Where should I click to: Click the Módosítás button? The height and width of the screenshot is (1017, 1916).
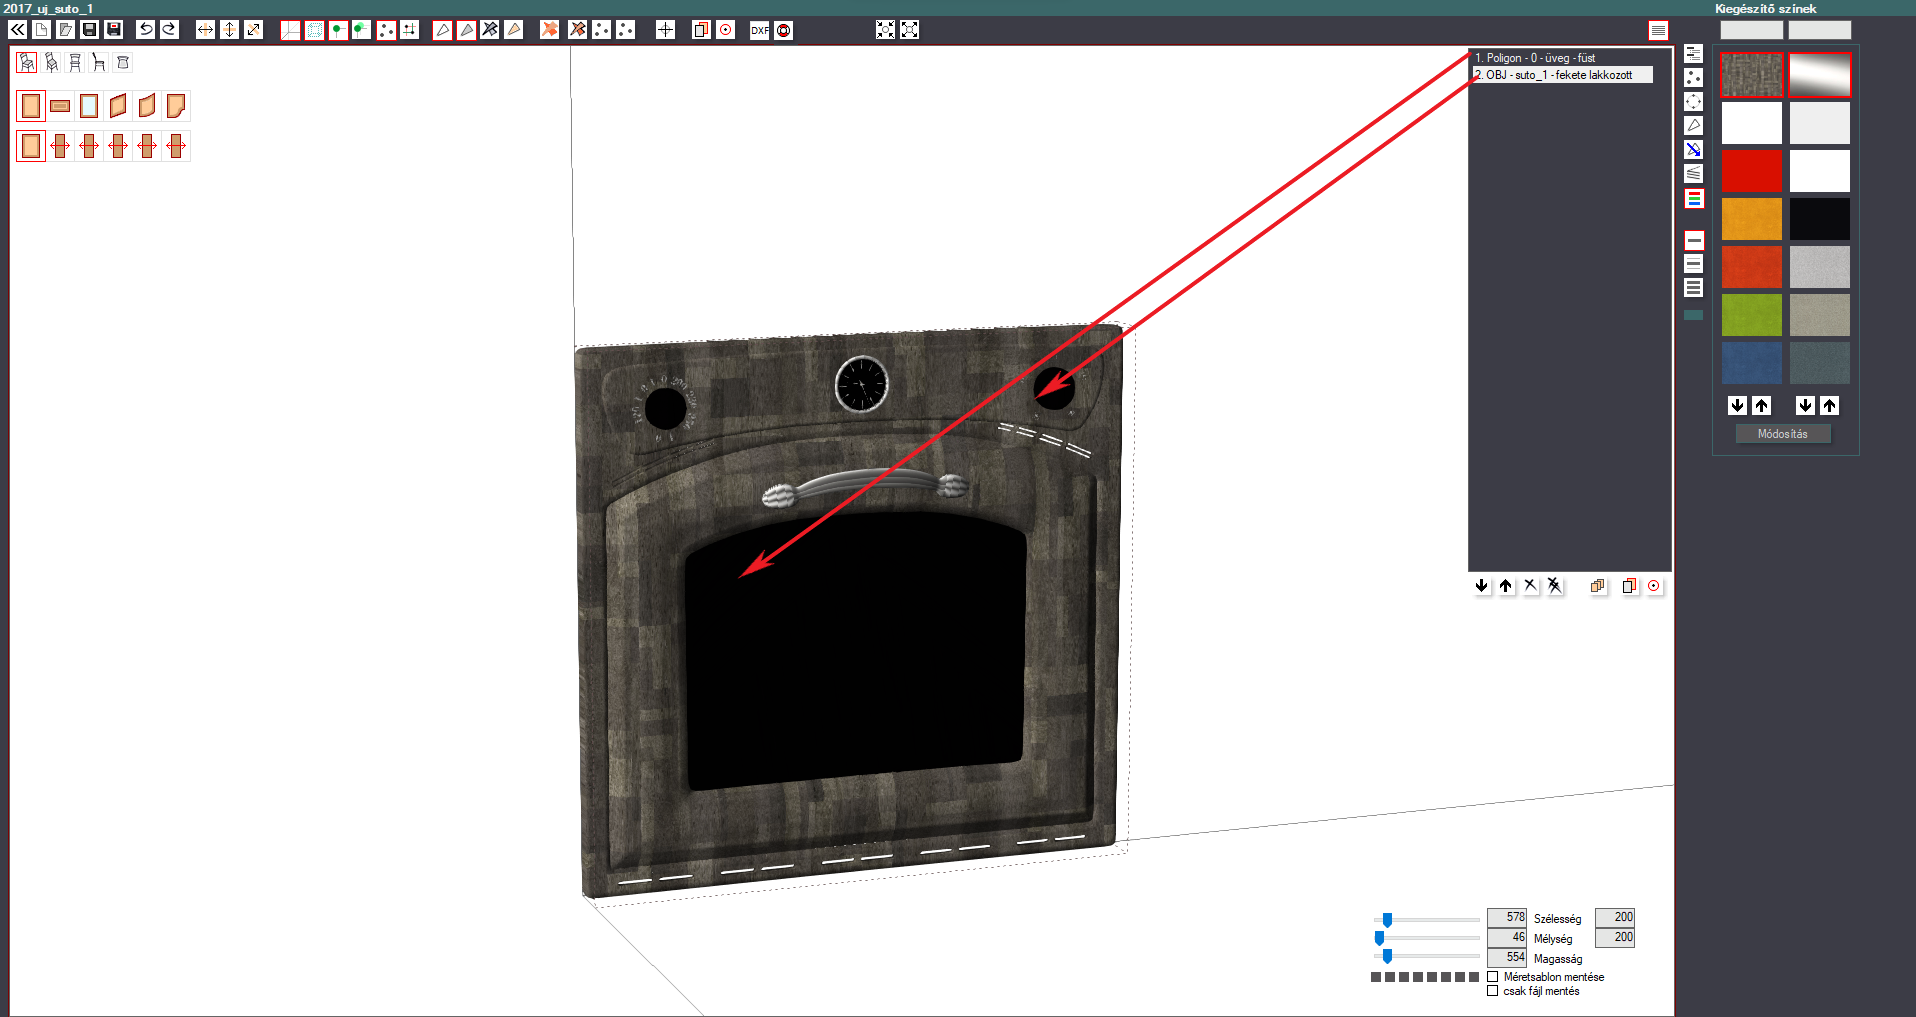tap(1783, 434)
